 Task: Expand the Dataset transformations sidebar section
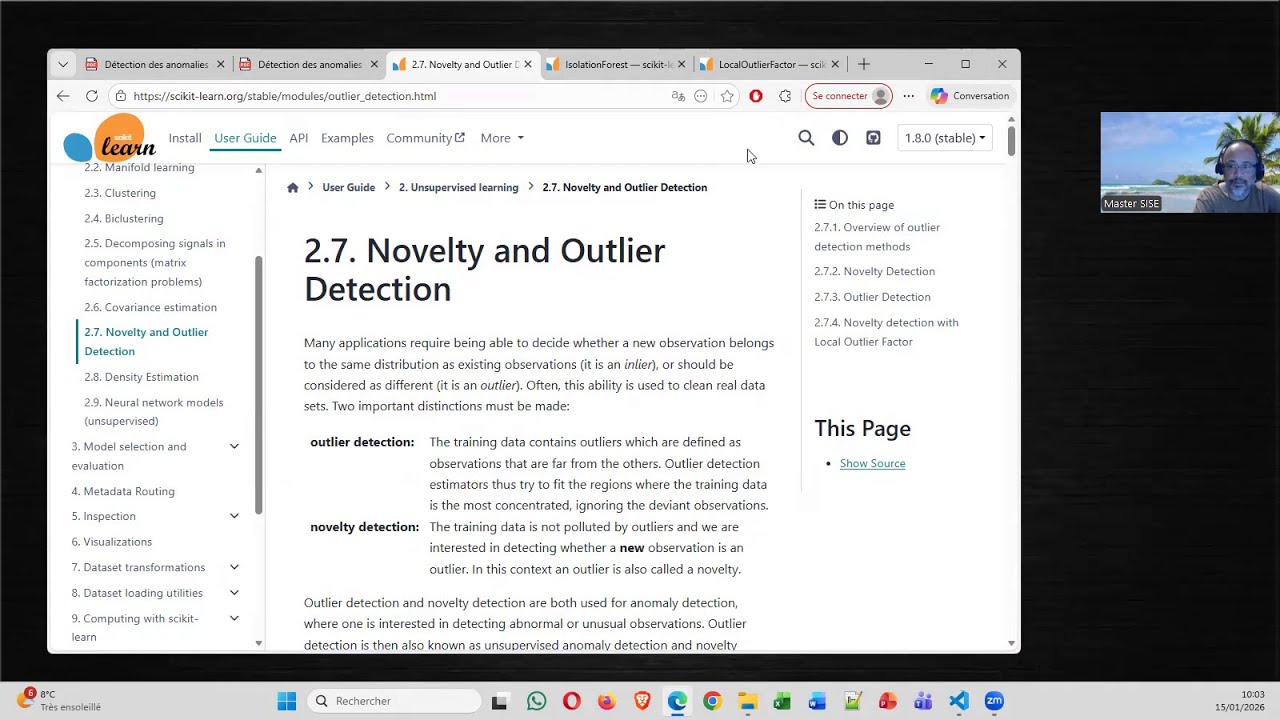(234, 567)
